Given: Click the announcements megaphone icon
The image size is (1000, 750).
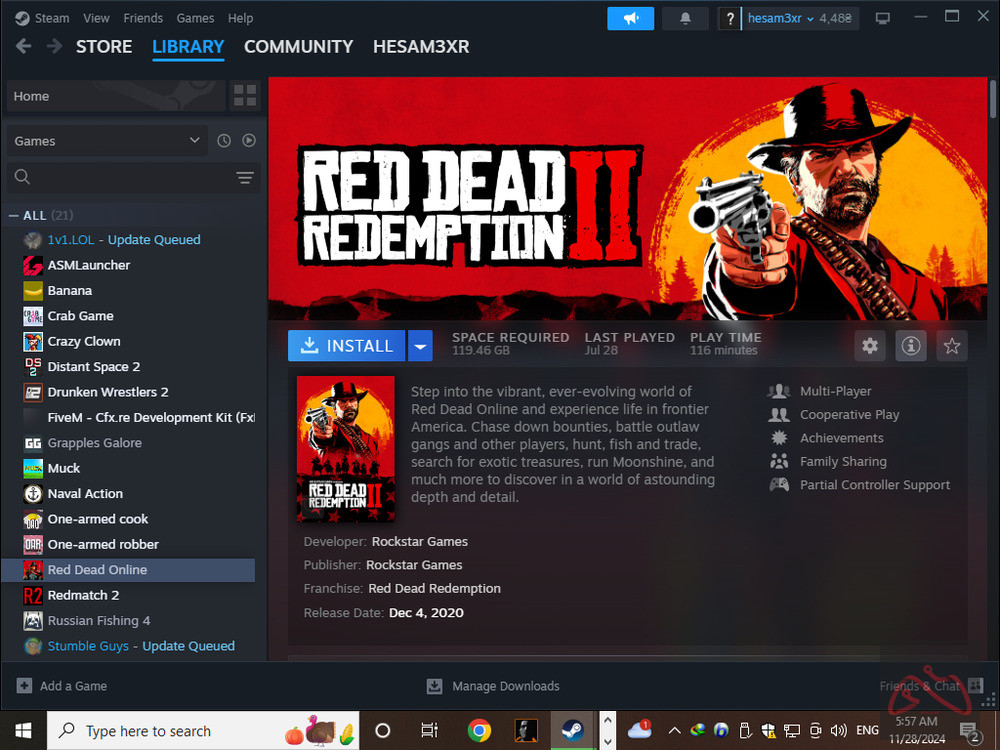Looking at the screenshot, I should coord(630,18).
